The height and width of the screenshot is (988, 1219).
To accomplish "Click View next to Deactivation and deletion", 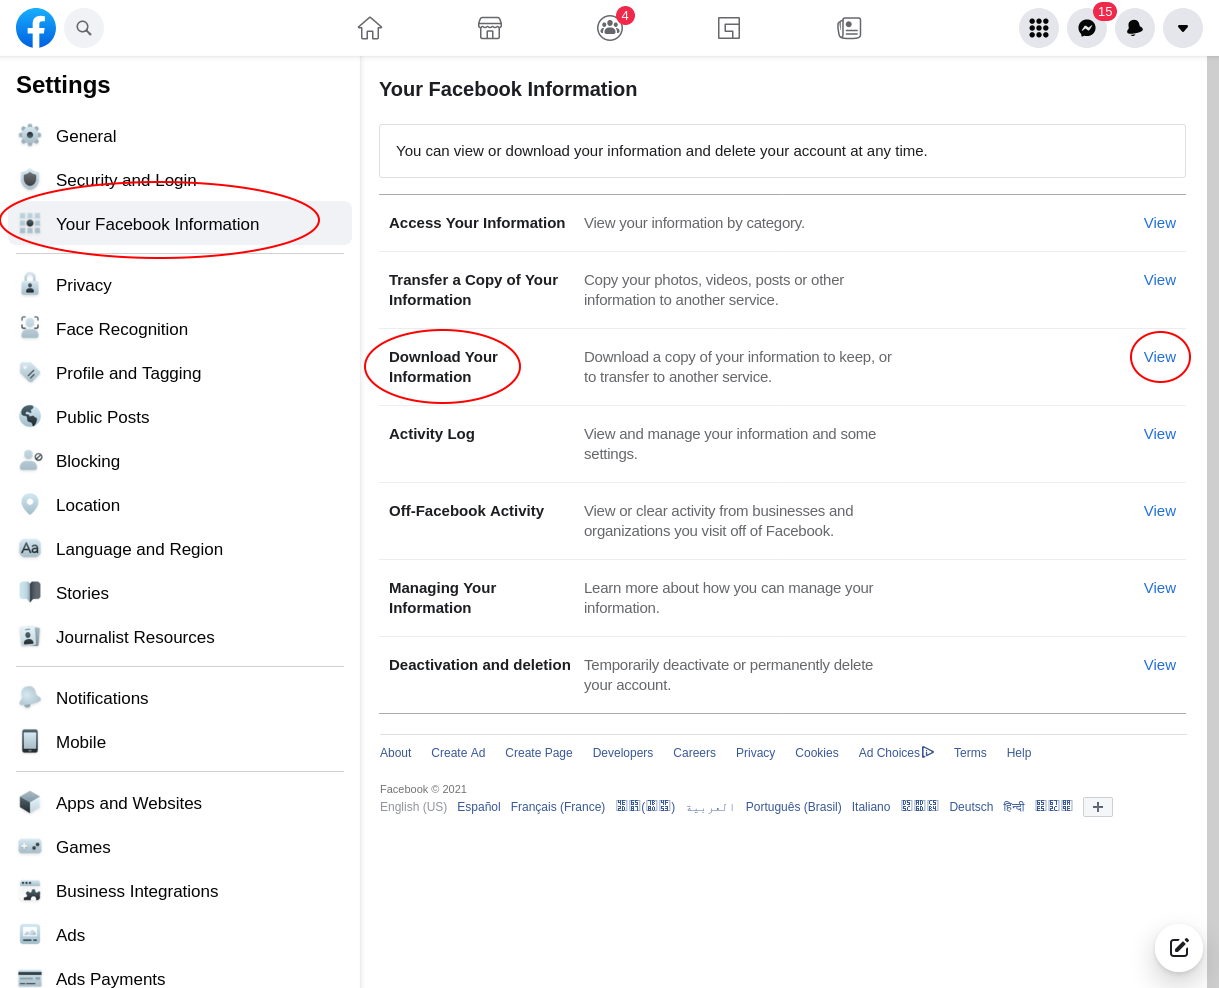I will point(1159,665).
